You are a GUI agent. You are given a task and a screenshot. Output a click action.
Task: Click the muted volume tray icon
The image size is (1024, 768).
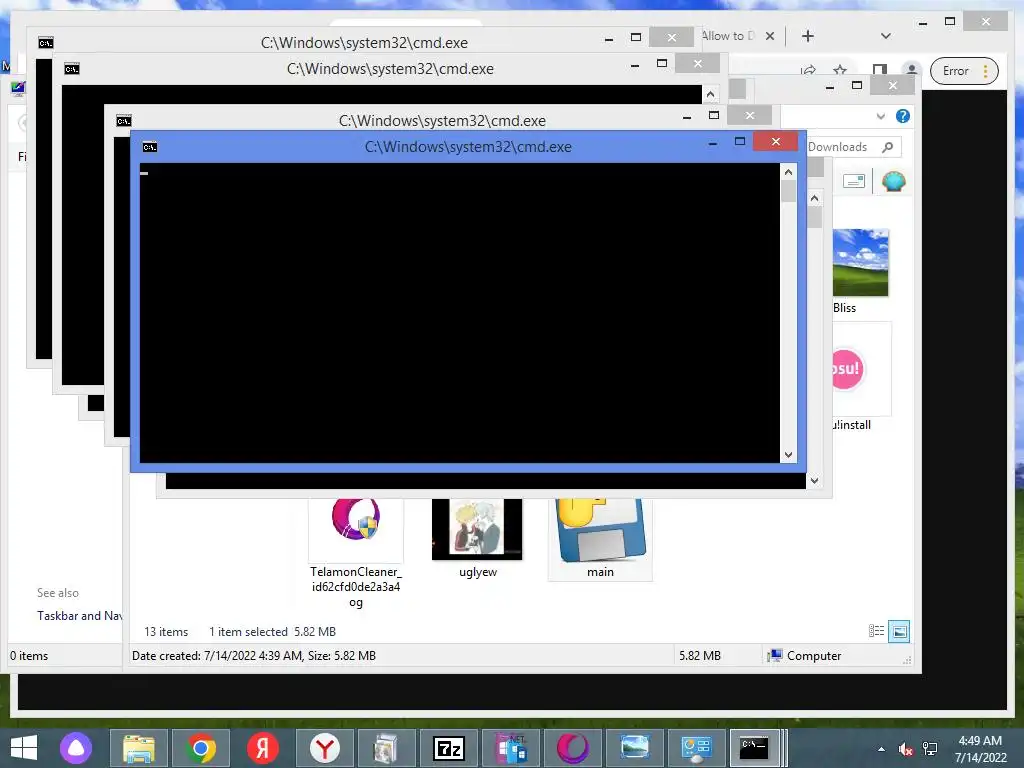coord(905,749)
